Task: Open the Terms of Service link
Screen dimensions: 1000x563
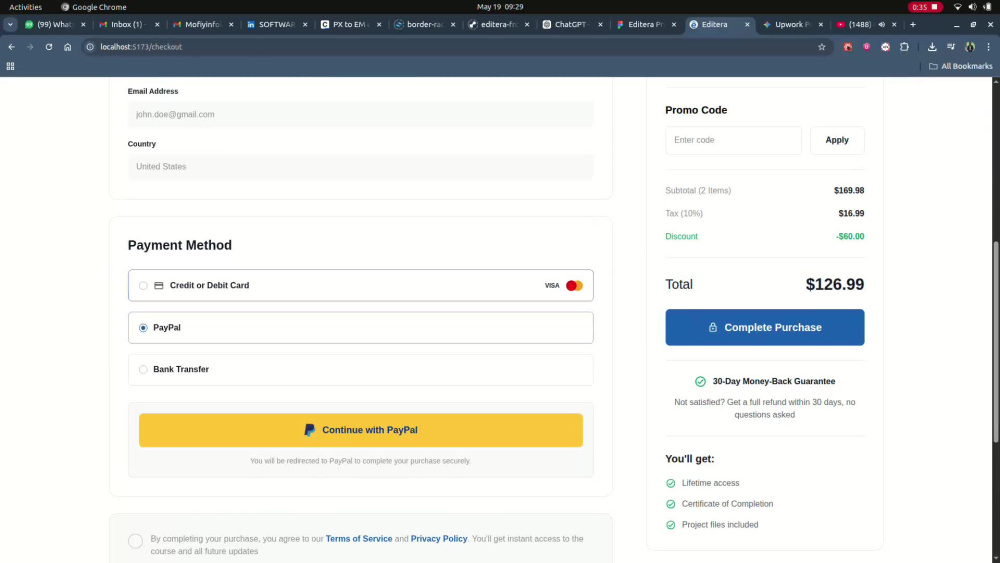Action: tap(358, 539)
